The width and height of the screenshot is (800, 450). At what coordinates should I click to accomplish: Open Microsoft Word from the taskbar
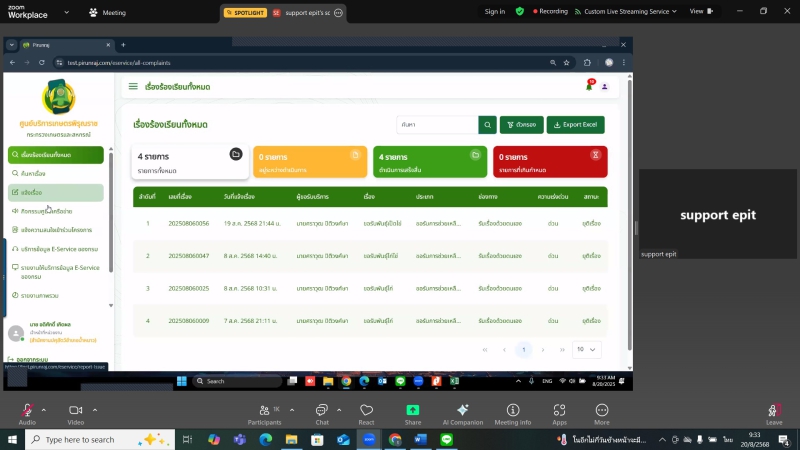pos(420,439)
